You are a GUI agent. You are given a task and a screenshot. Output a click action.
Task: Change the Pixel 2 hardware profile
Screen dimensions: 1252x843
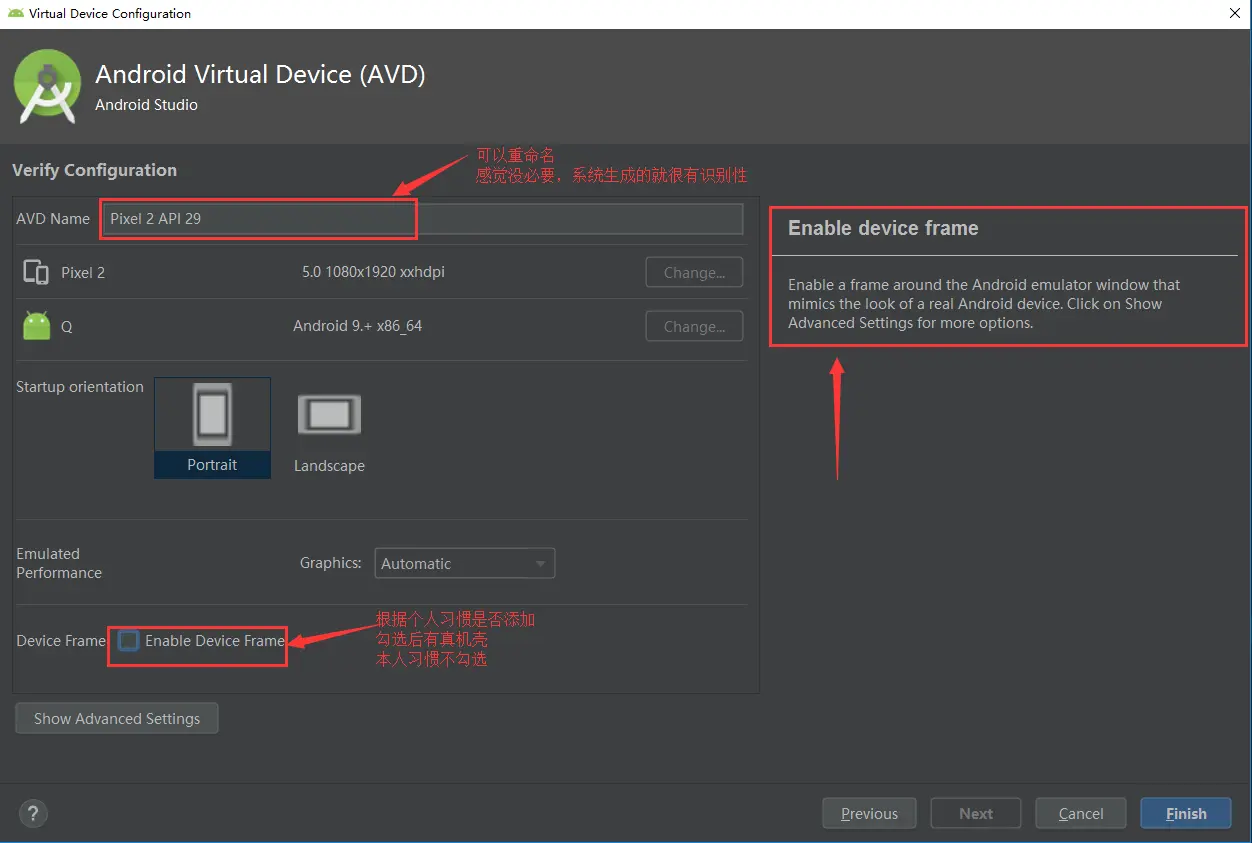coord(694,272)
